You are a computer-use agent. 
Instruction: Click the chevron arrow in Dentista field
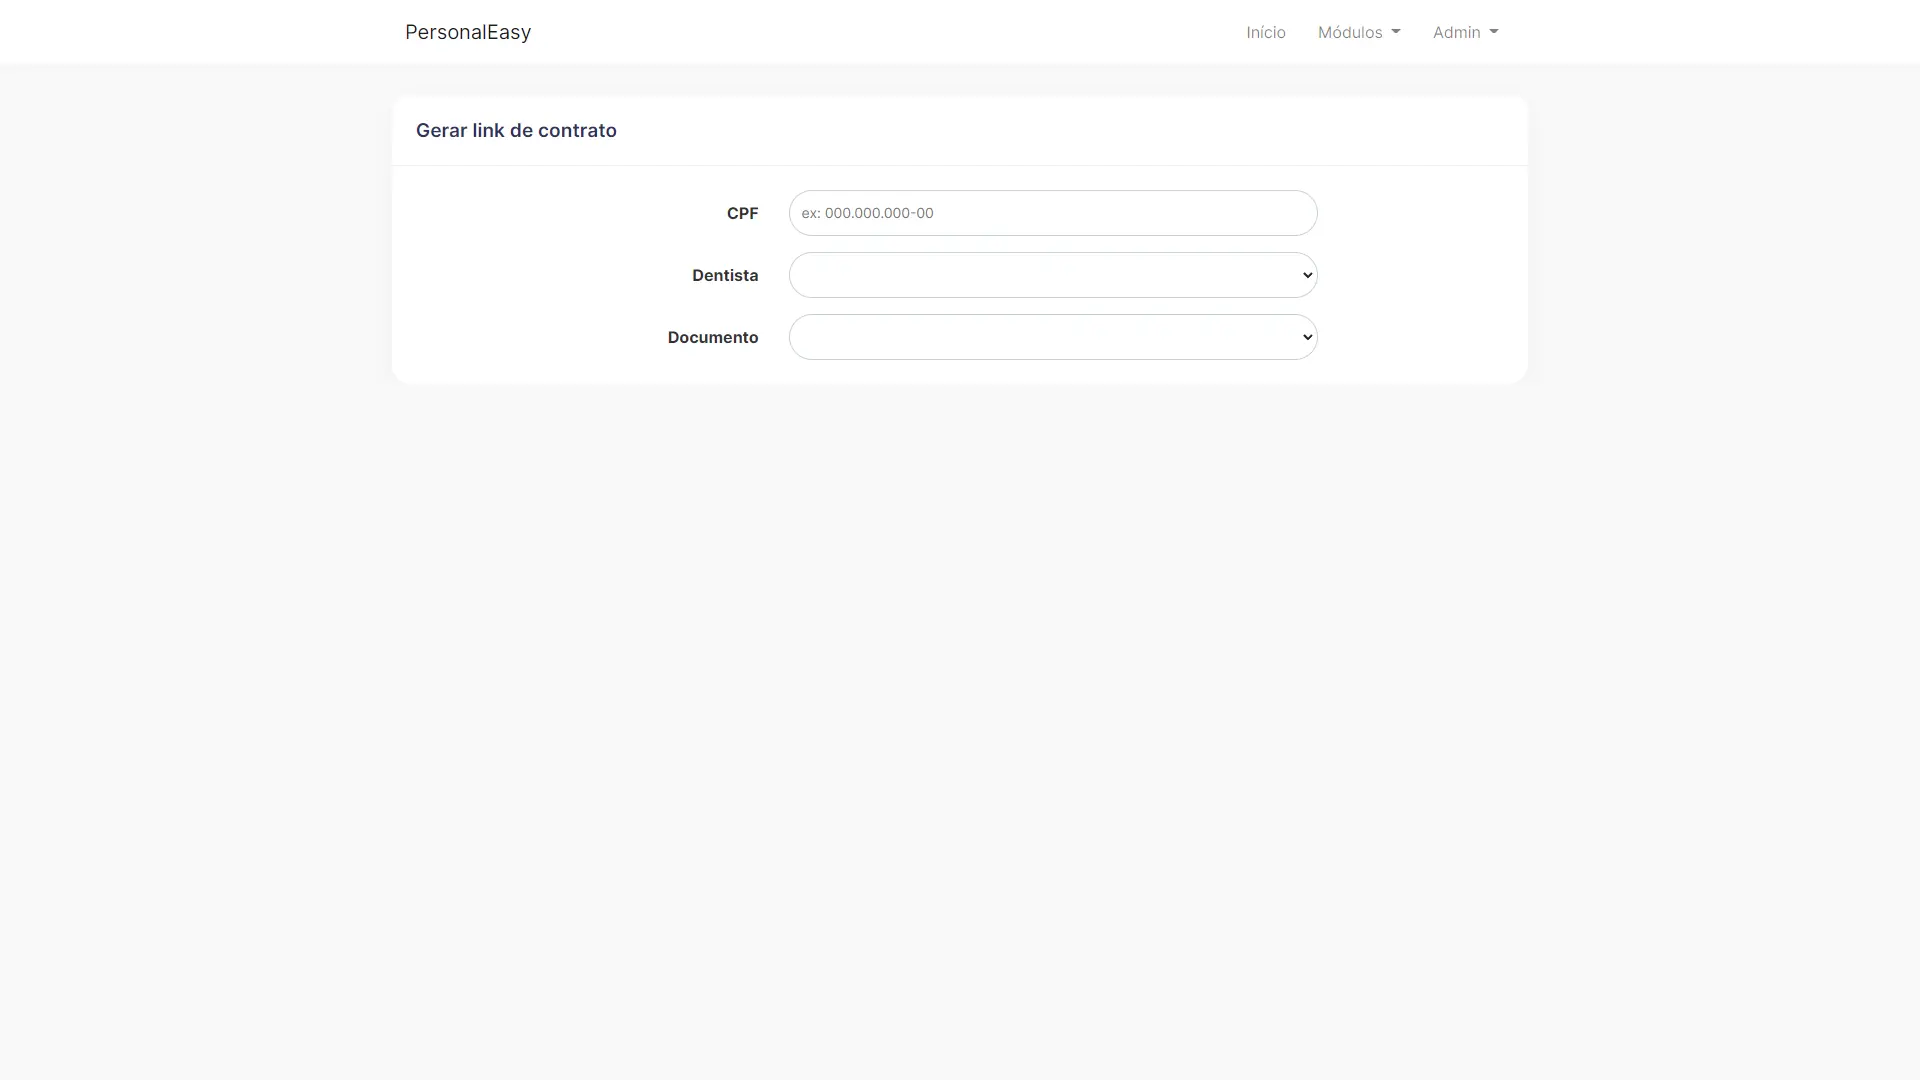click(1307, 275)
